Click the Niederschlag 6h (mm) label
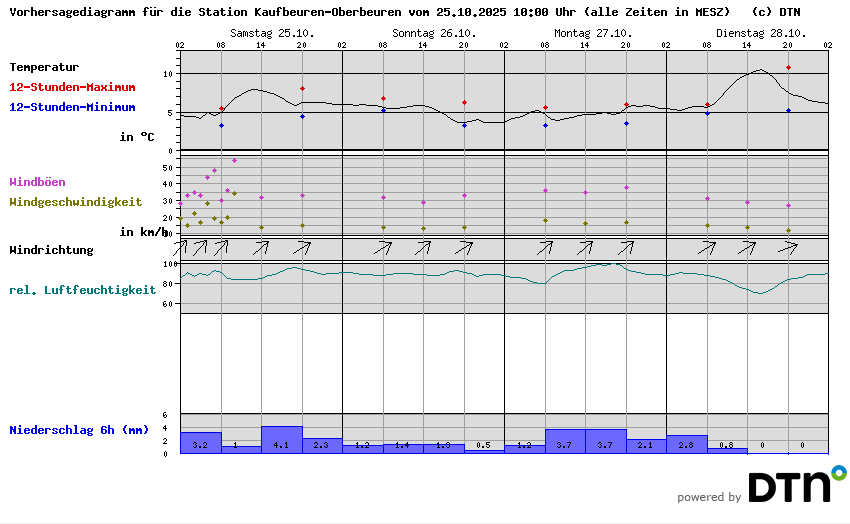850x524 pixels. pos(79,430)
